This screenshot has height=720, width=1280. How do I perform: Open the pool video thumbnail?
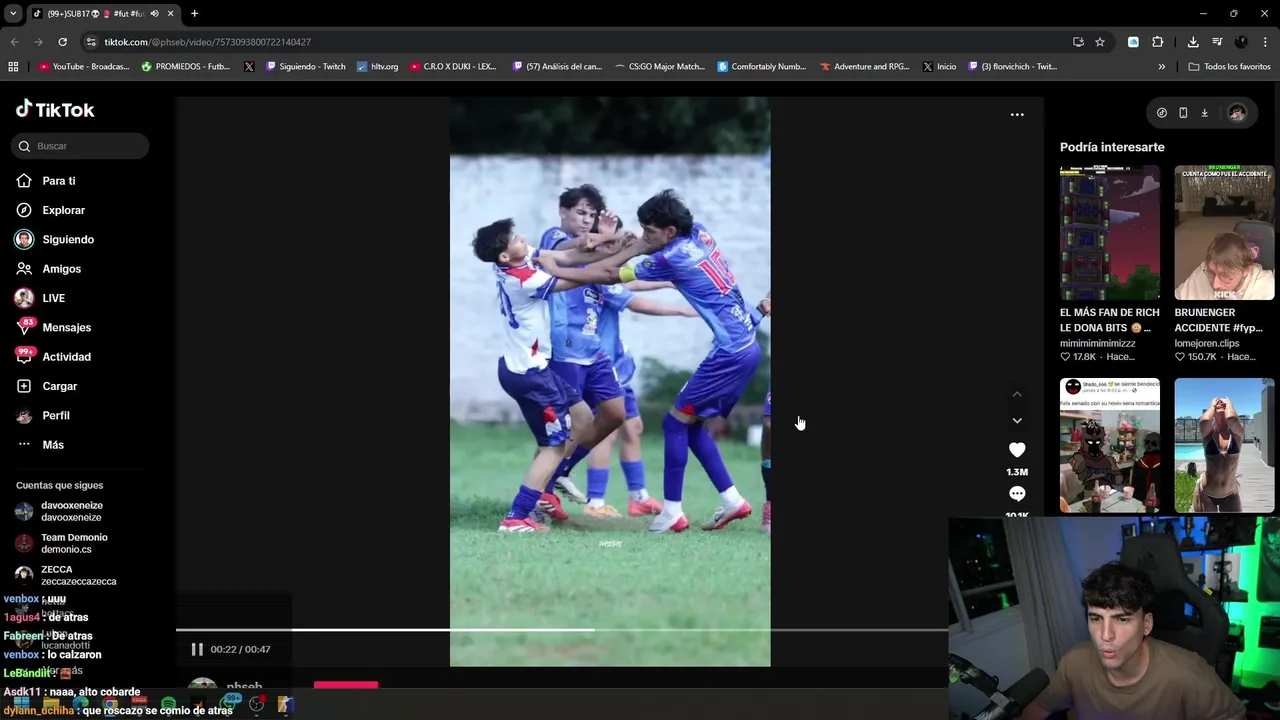point(1224,445)
